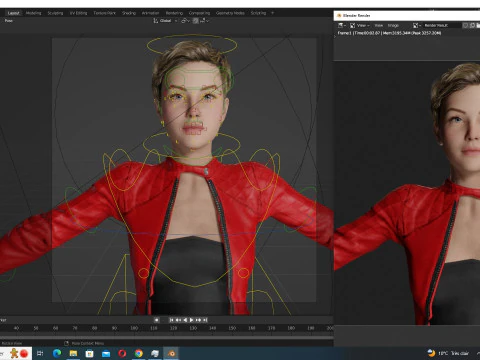Open image folder icon in render header
The width and height of the screenshot is (480, 360).
478,25
